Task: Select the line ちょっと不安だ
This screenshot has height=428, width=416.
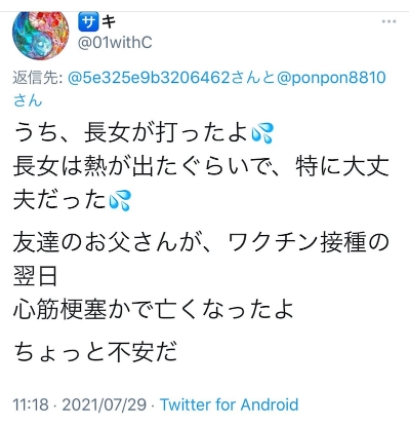Action: tap(95, 353)
